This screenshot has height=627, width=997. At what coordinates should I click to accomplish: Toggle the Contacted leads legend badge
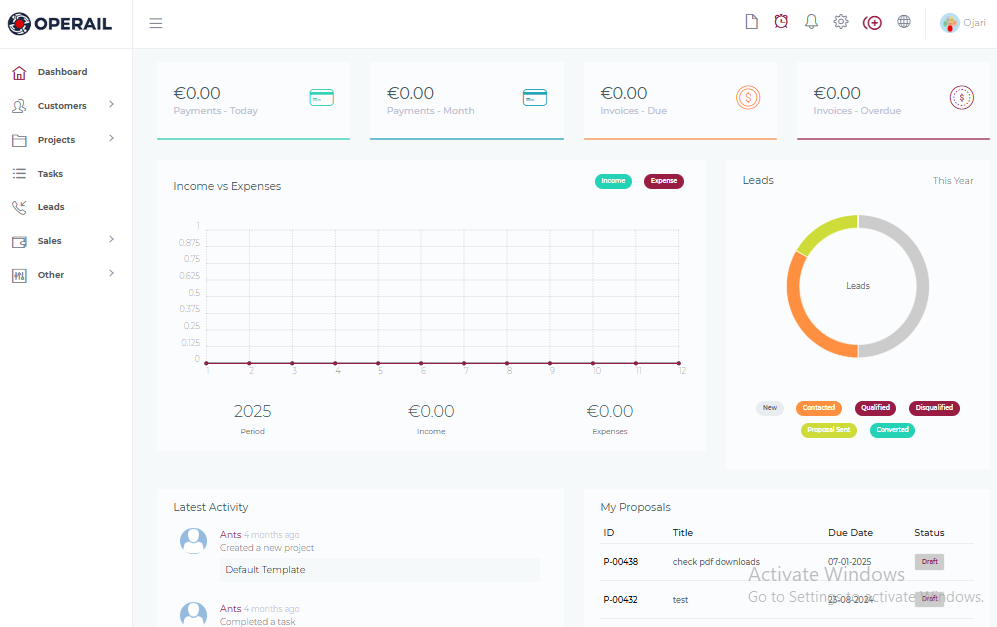click(x=818, y=408)
